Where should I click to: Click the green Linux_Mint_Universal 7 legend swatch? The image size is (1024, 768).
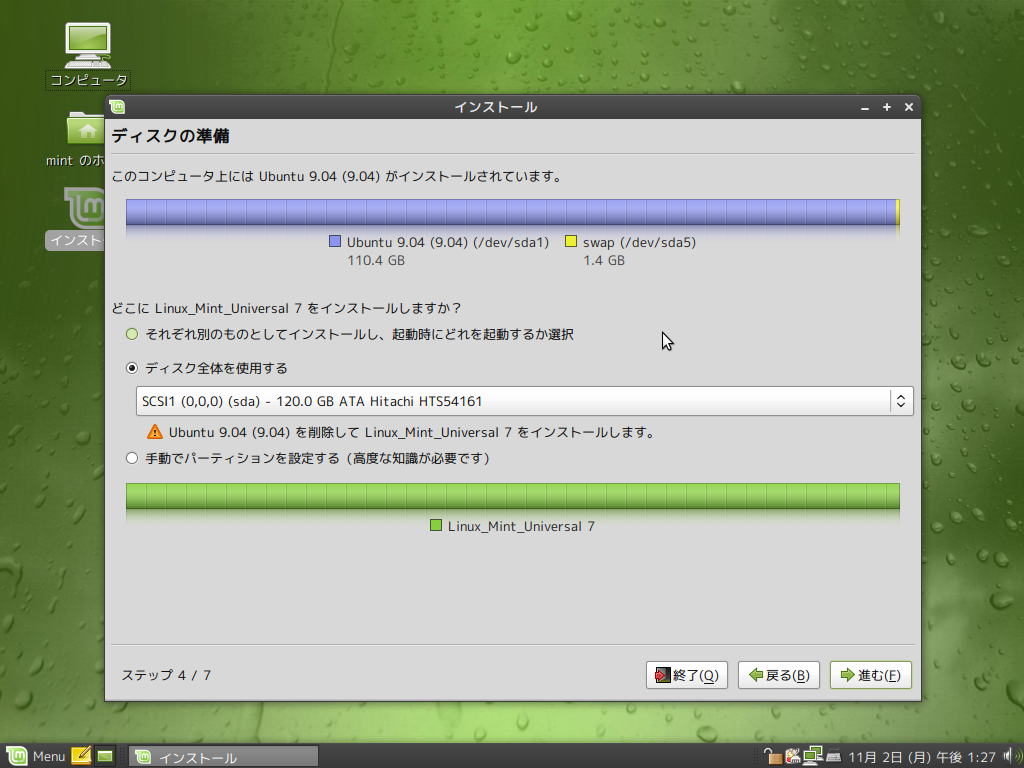pos(436,525)
